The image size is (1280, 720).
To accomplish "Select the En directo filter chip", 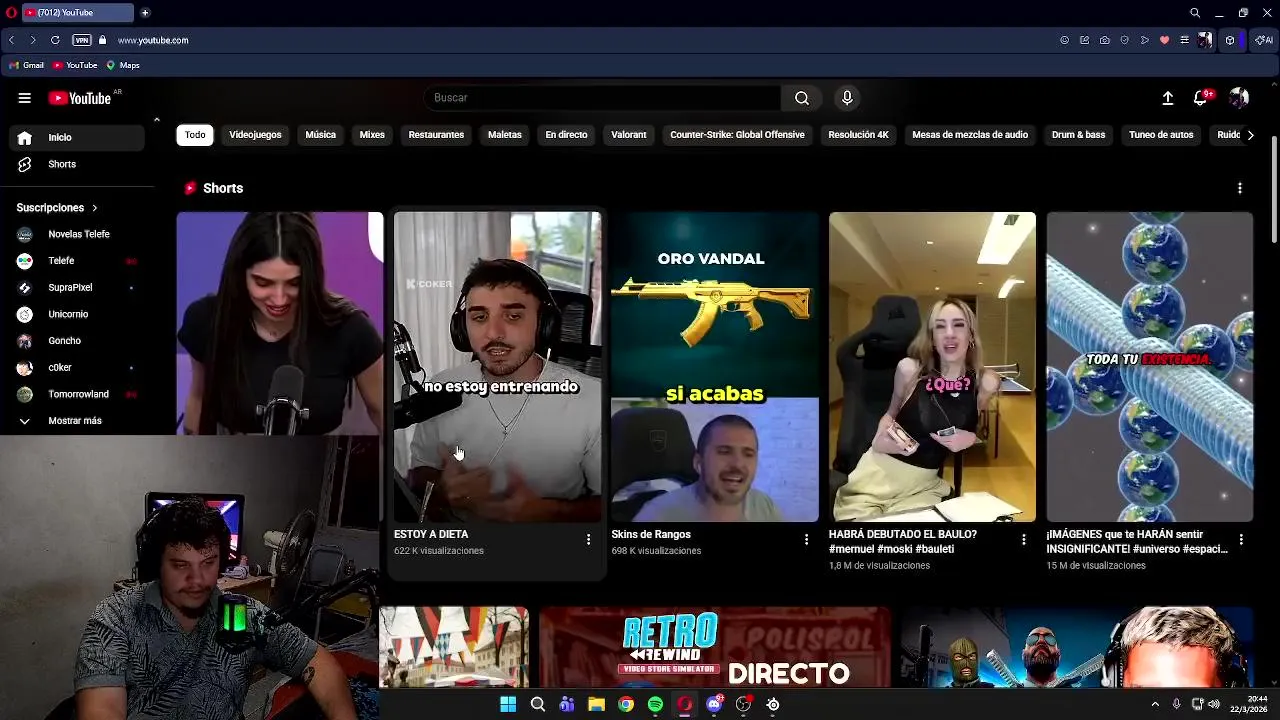I will coord(566,135).
